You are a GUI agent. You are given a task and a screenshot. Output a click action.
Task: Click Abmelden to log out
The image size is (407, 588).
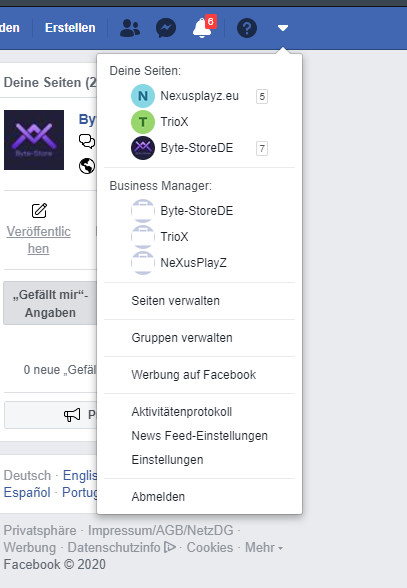158,496
